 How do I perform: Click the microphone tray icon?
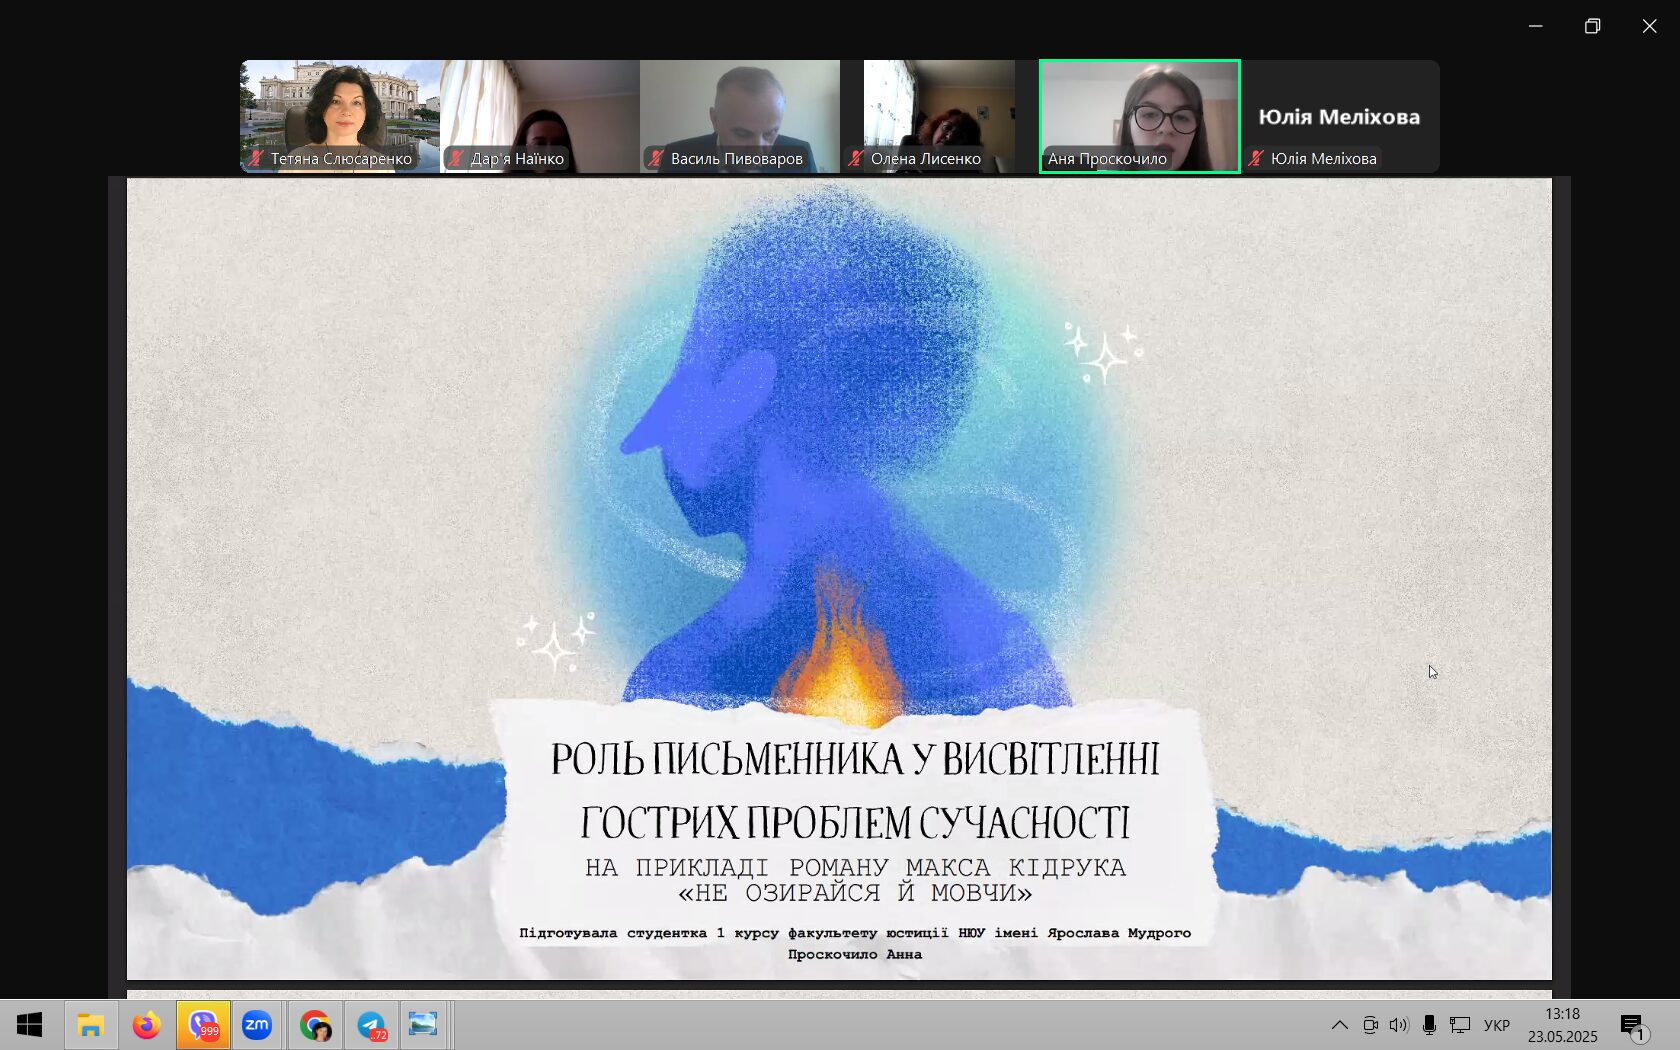click(x=1429, y=1025)
